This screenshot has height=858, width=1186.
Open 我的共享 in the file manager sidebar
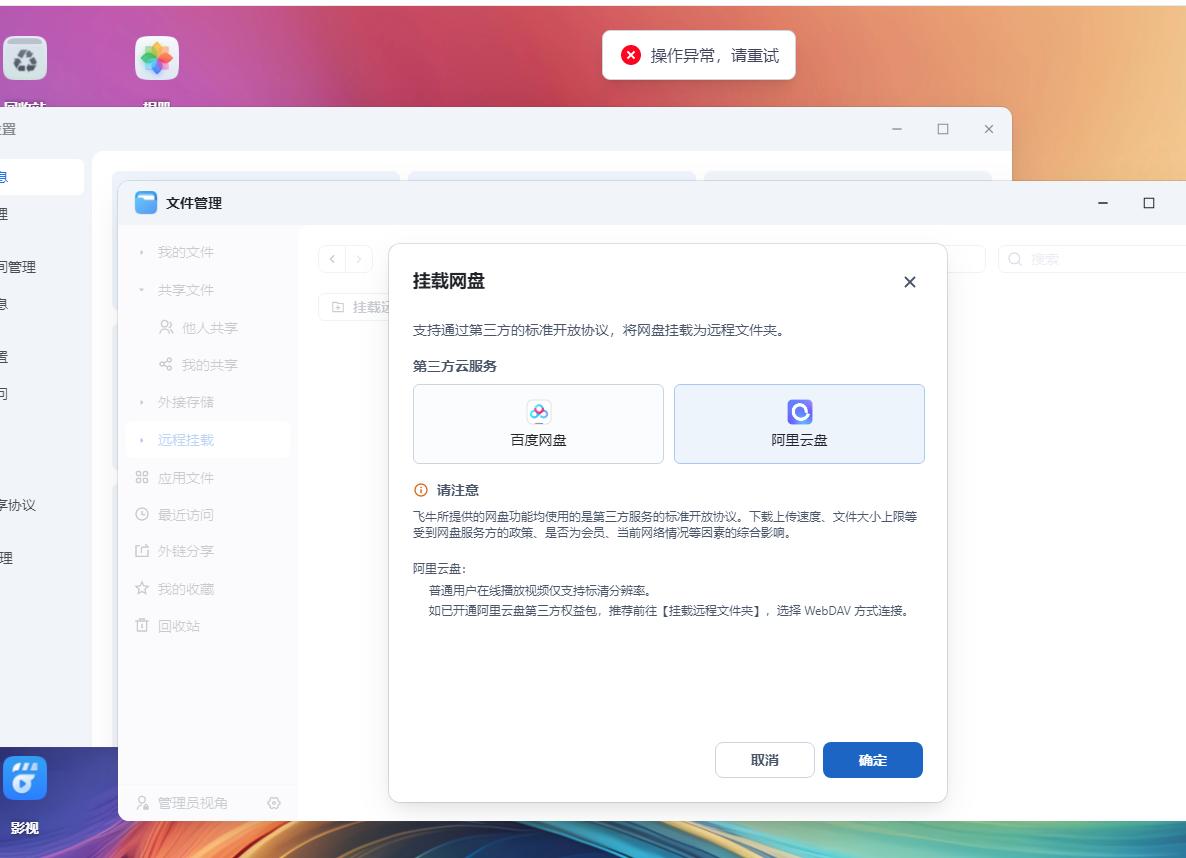pyautogui.click(x=198, y=365)
